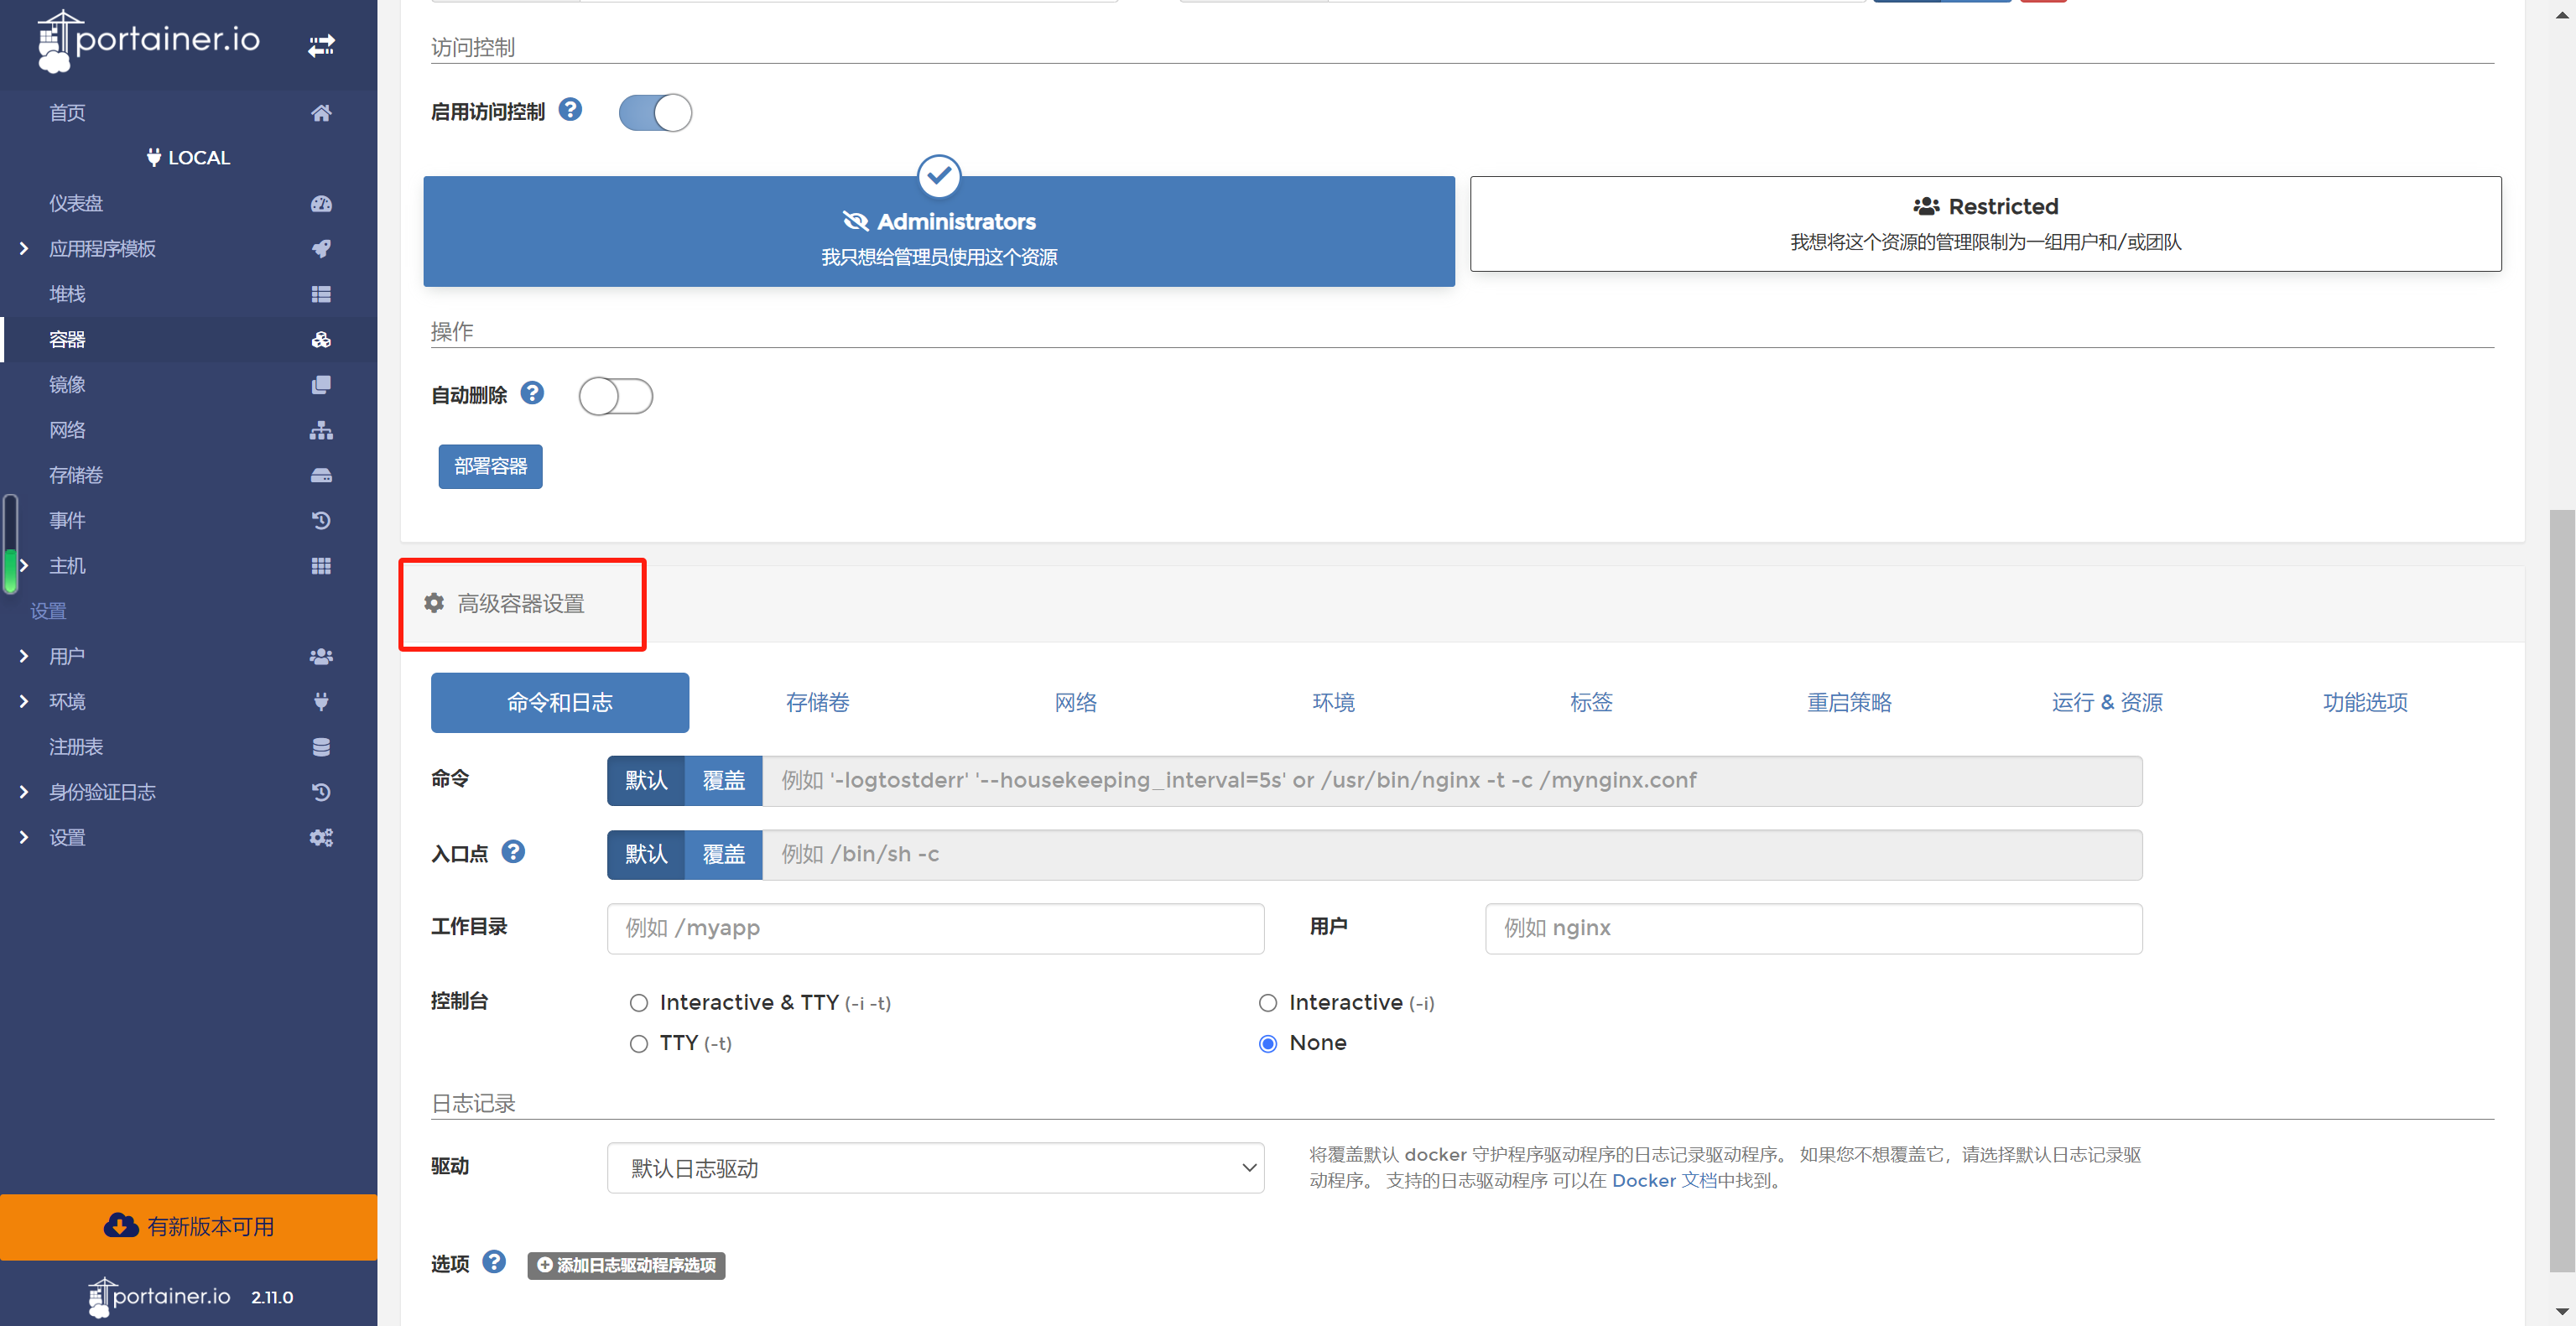2576x1326 pixels.
Task: Set 入口点 mode to 默认
Action: (x=646, y=855)
